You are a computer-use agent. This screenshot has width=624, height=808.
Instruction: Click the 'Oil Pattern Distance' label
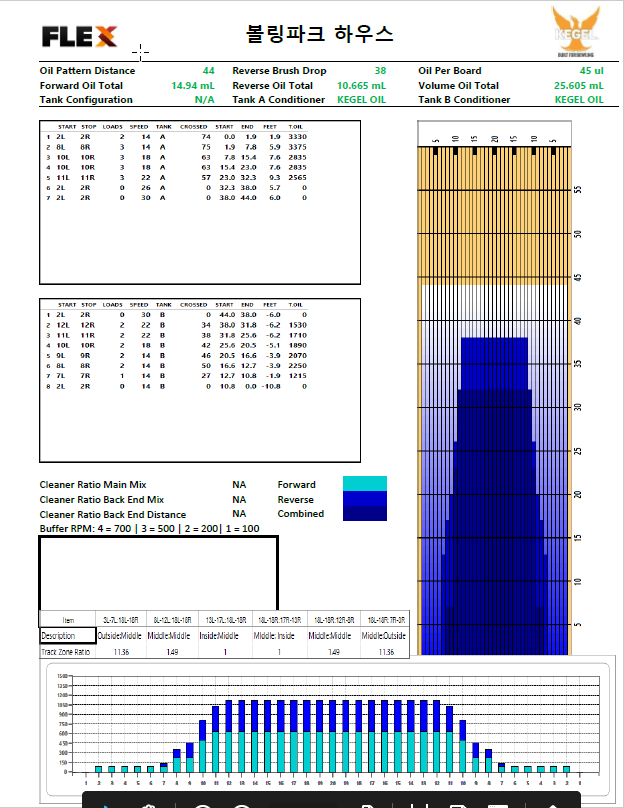coord(88,71)
